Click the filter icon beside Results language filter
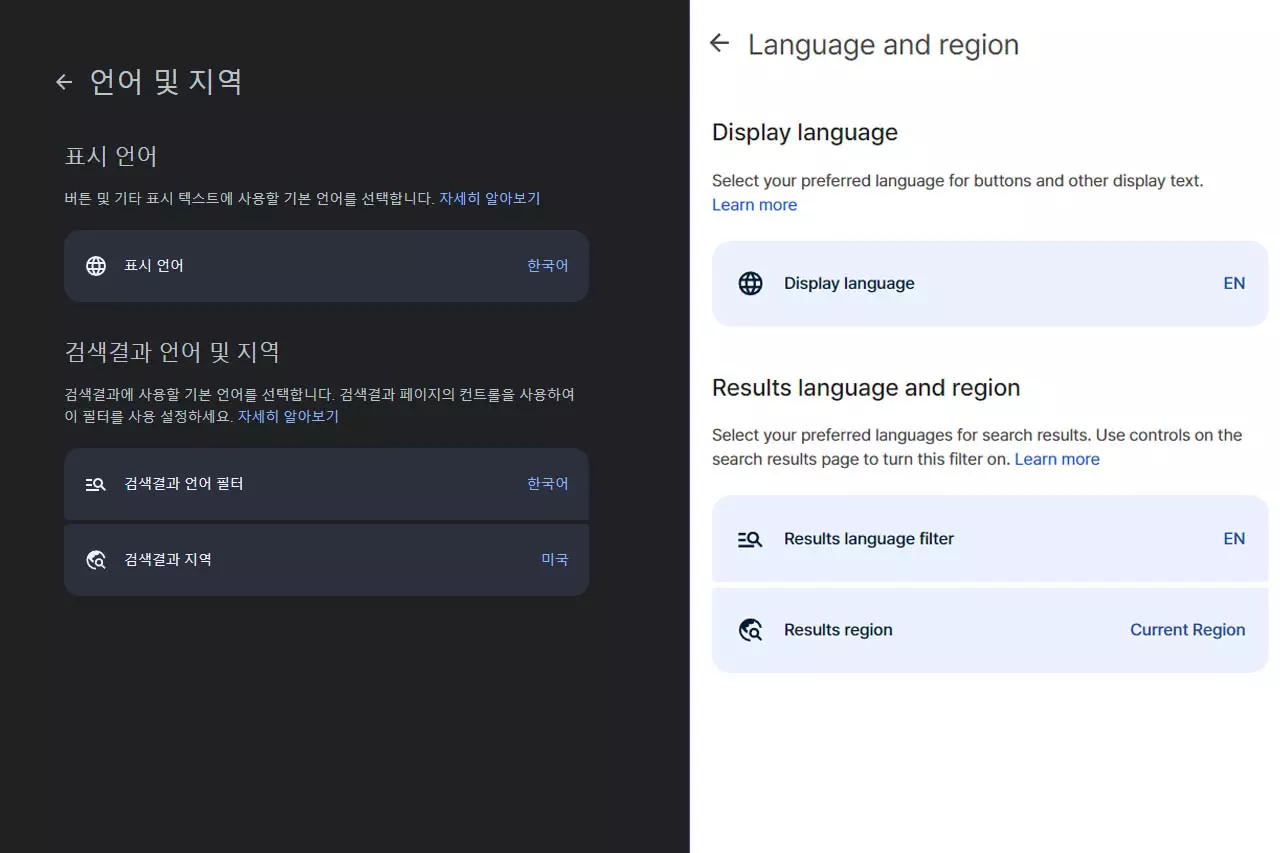Screen dimensions: 1280x853 point(750,538)
